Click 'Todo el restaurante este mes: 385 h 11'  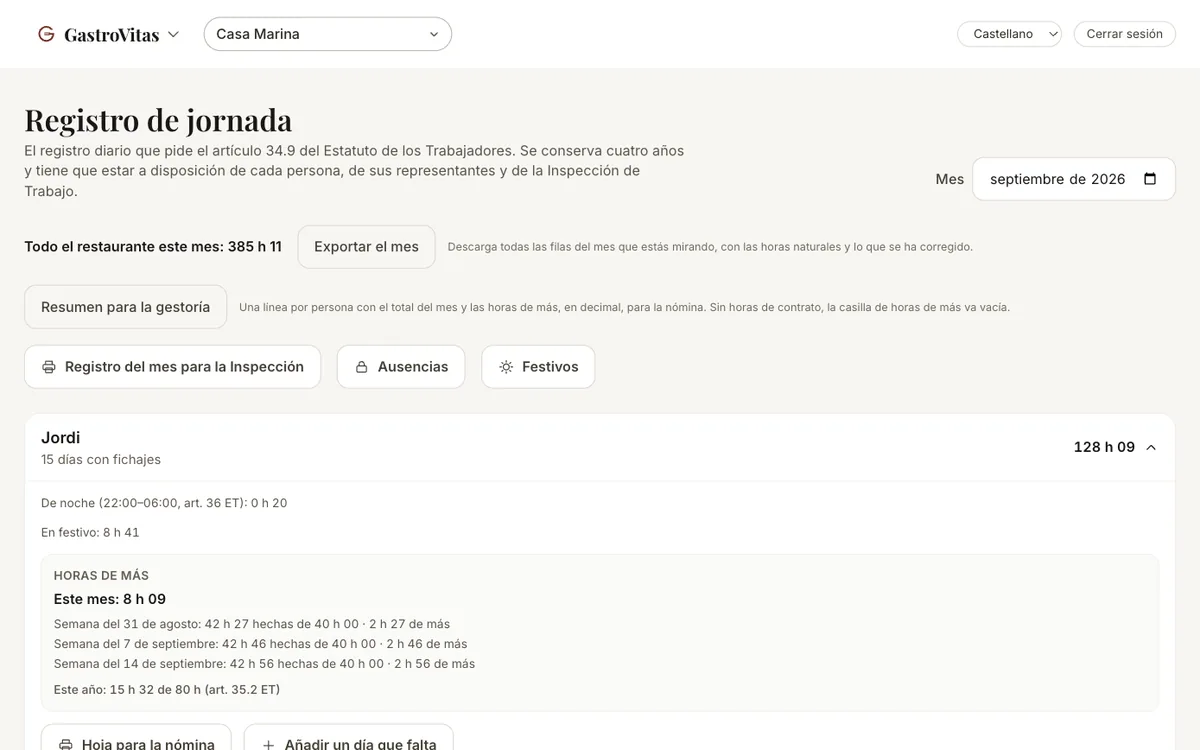pos(153,247)
